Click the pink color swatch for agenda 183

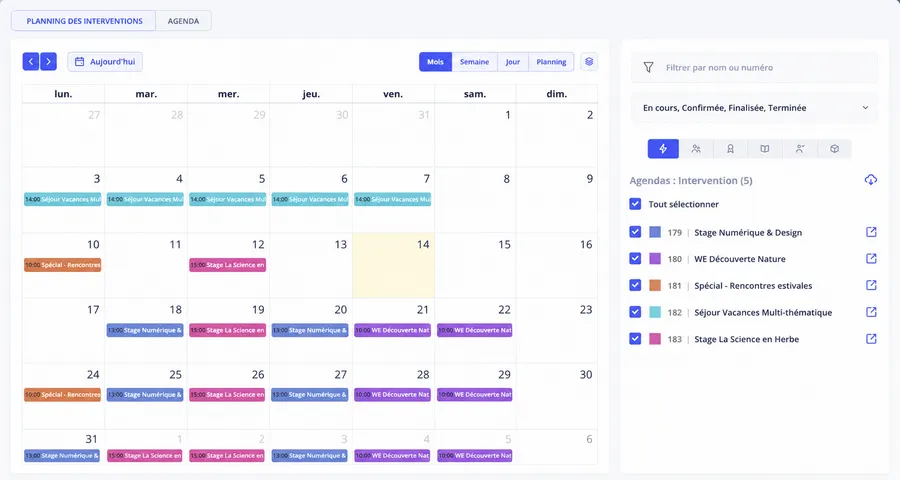tap(655, 339)
